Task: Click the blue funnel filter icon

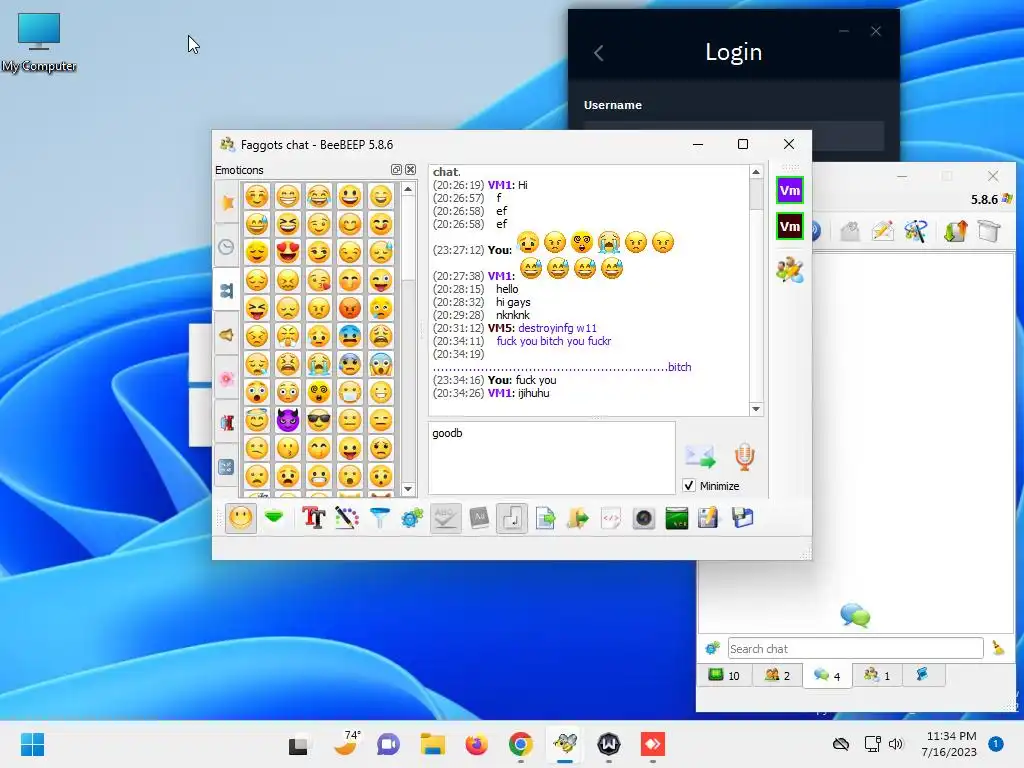Action: coord(379,519)
